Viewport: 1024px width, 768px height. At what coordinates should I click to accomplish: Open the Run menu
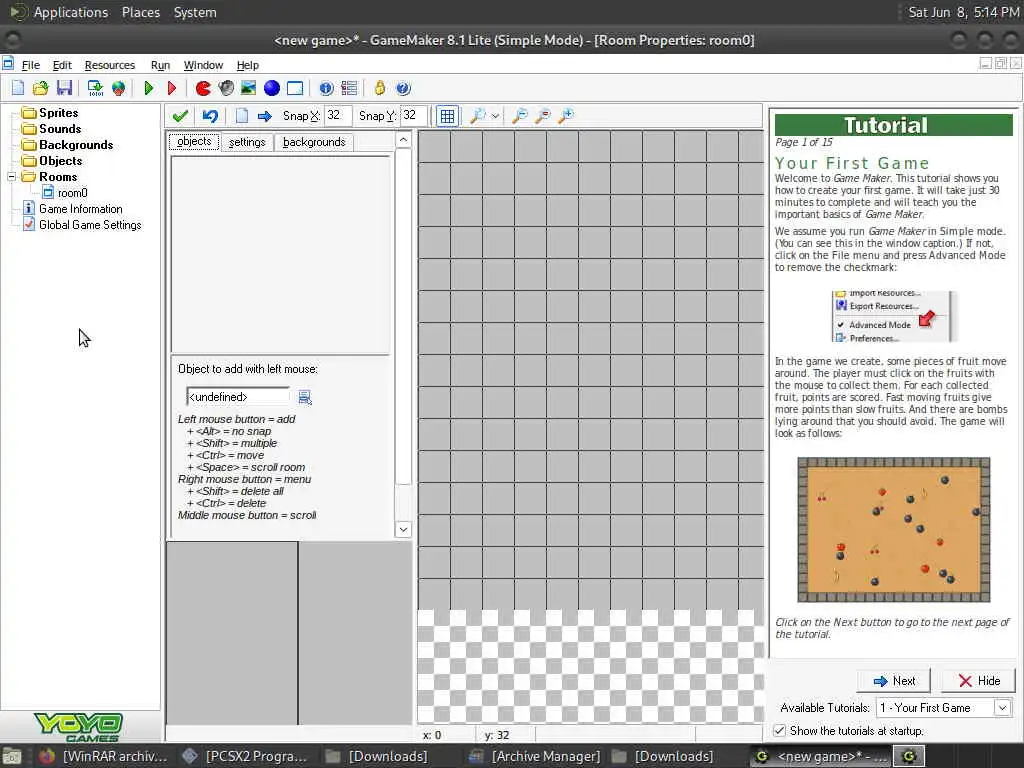pyautogui.click(x=160, y=65)
